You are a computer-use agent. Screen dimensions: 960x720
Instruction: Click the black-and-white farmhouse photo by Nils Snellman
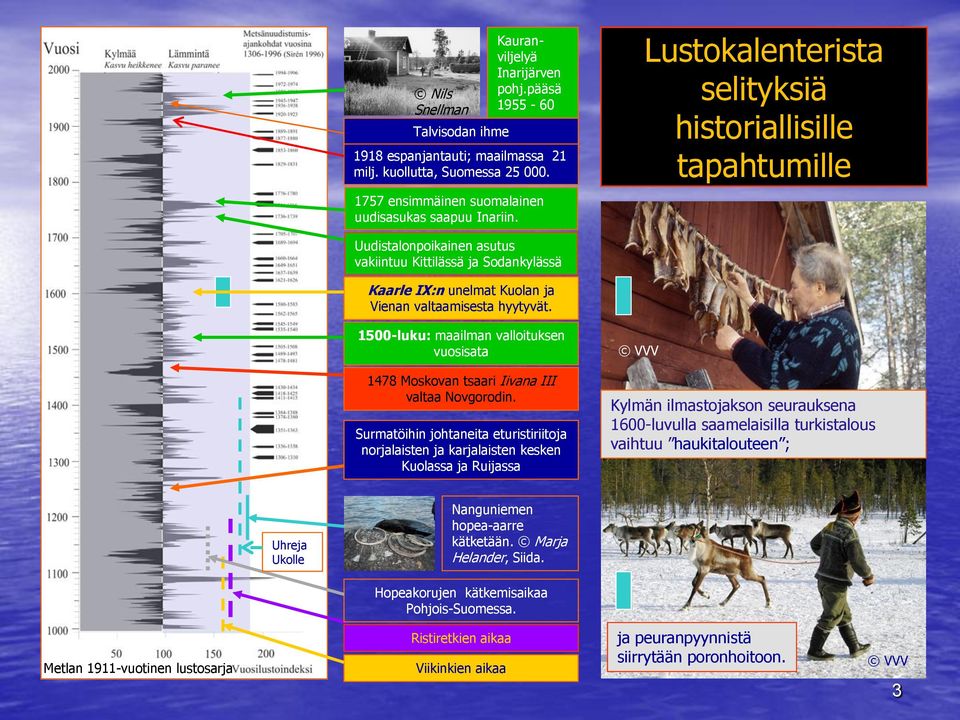(x=412, y=72)
